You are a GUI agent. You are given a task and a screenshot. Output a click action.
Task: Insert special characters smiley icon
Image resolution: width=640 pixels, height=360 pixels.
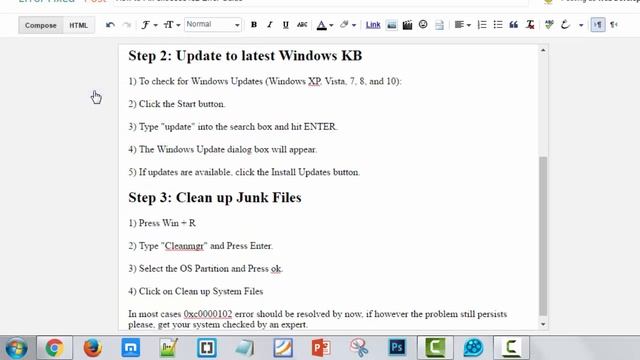click(423, 24)
